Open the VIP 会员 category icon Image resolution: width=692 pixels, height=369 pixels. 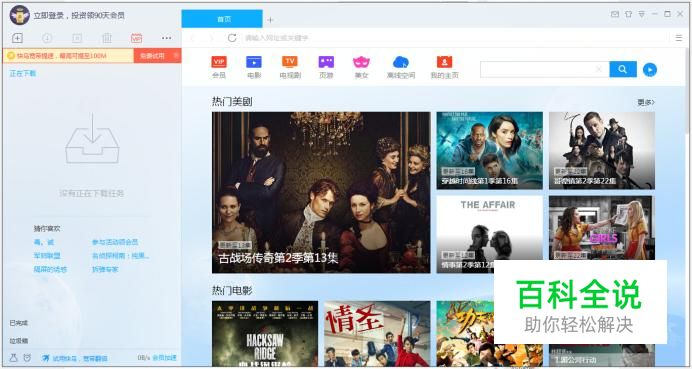(219, 67)
